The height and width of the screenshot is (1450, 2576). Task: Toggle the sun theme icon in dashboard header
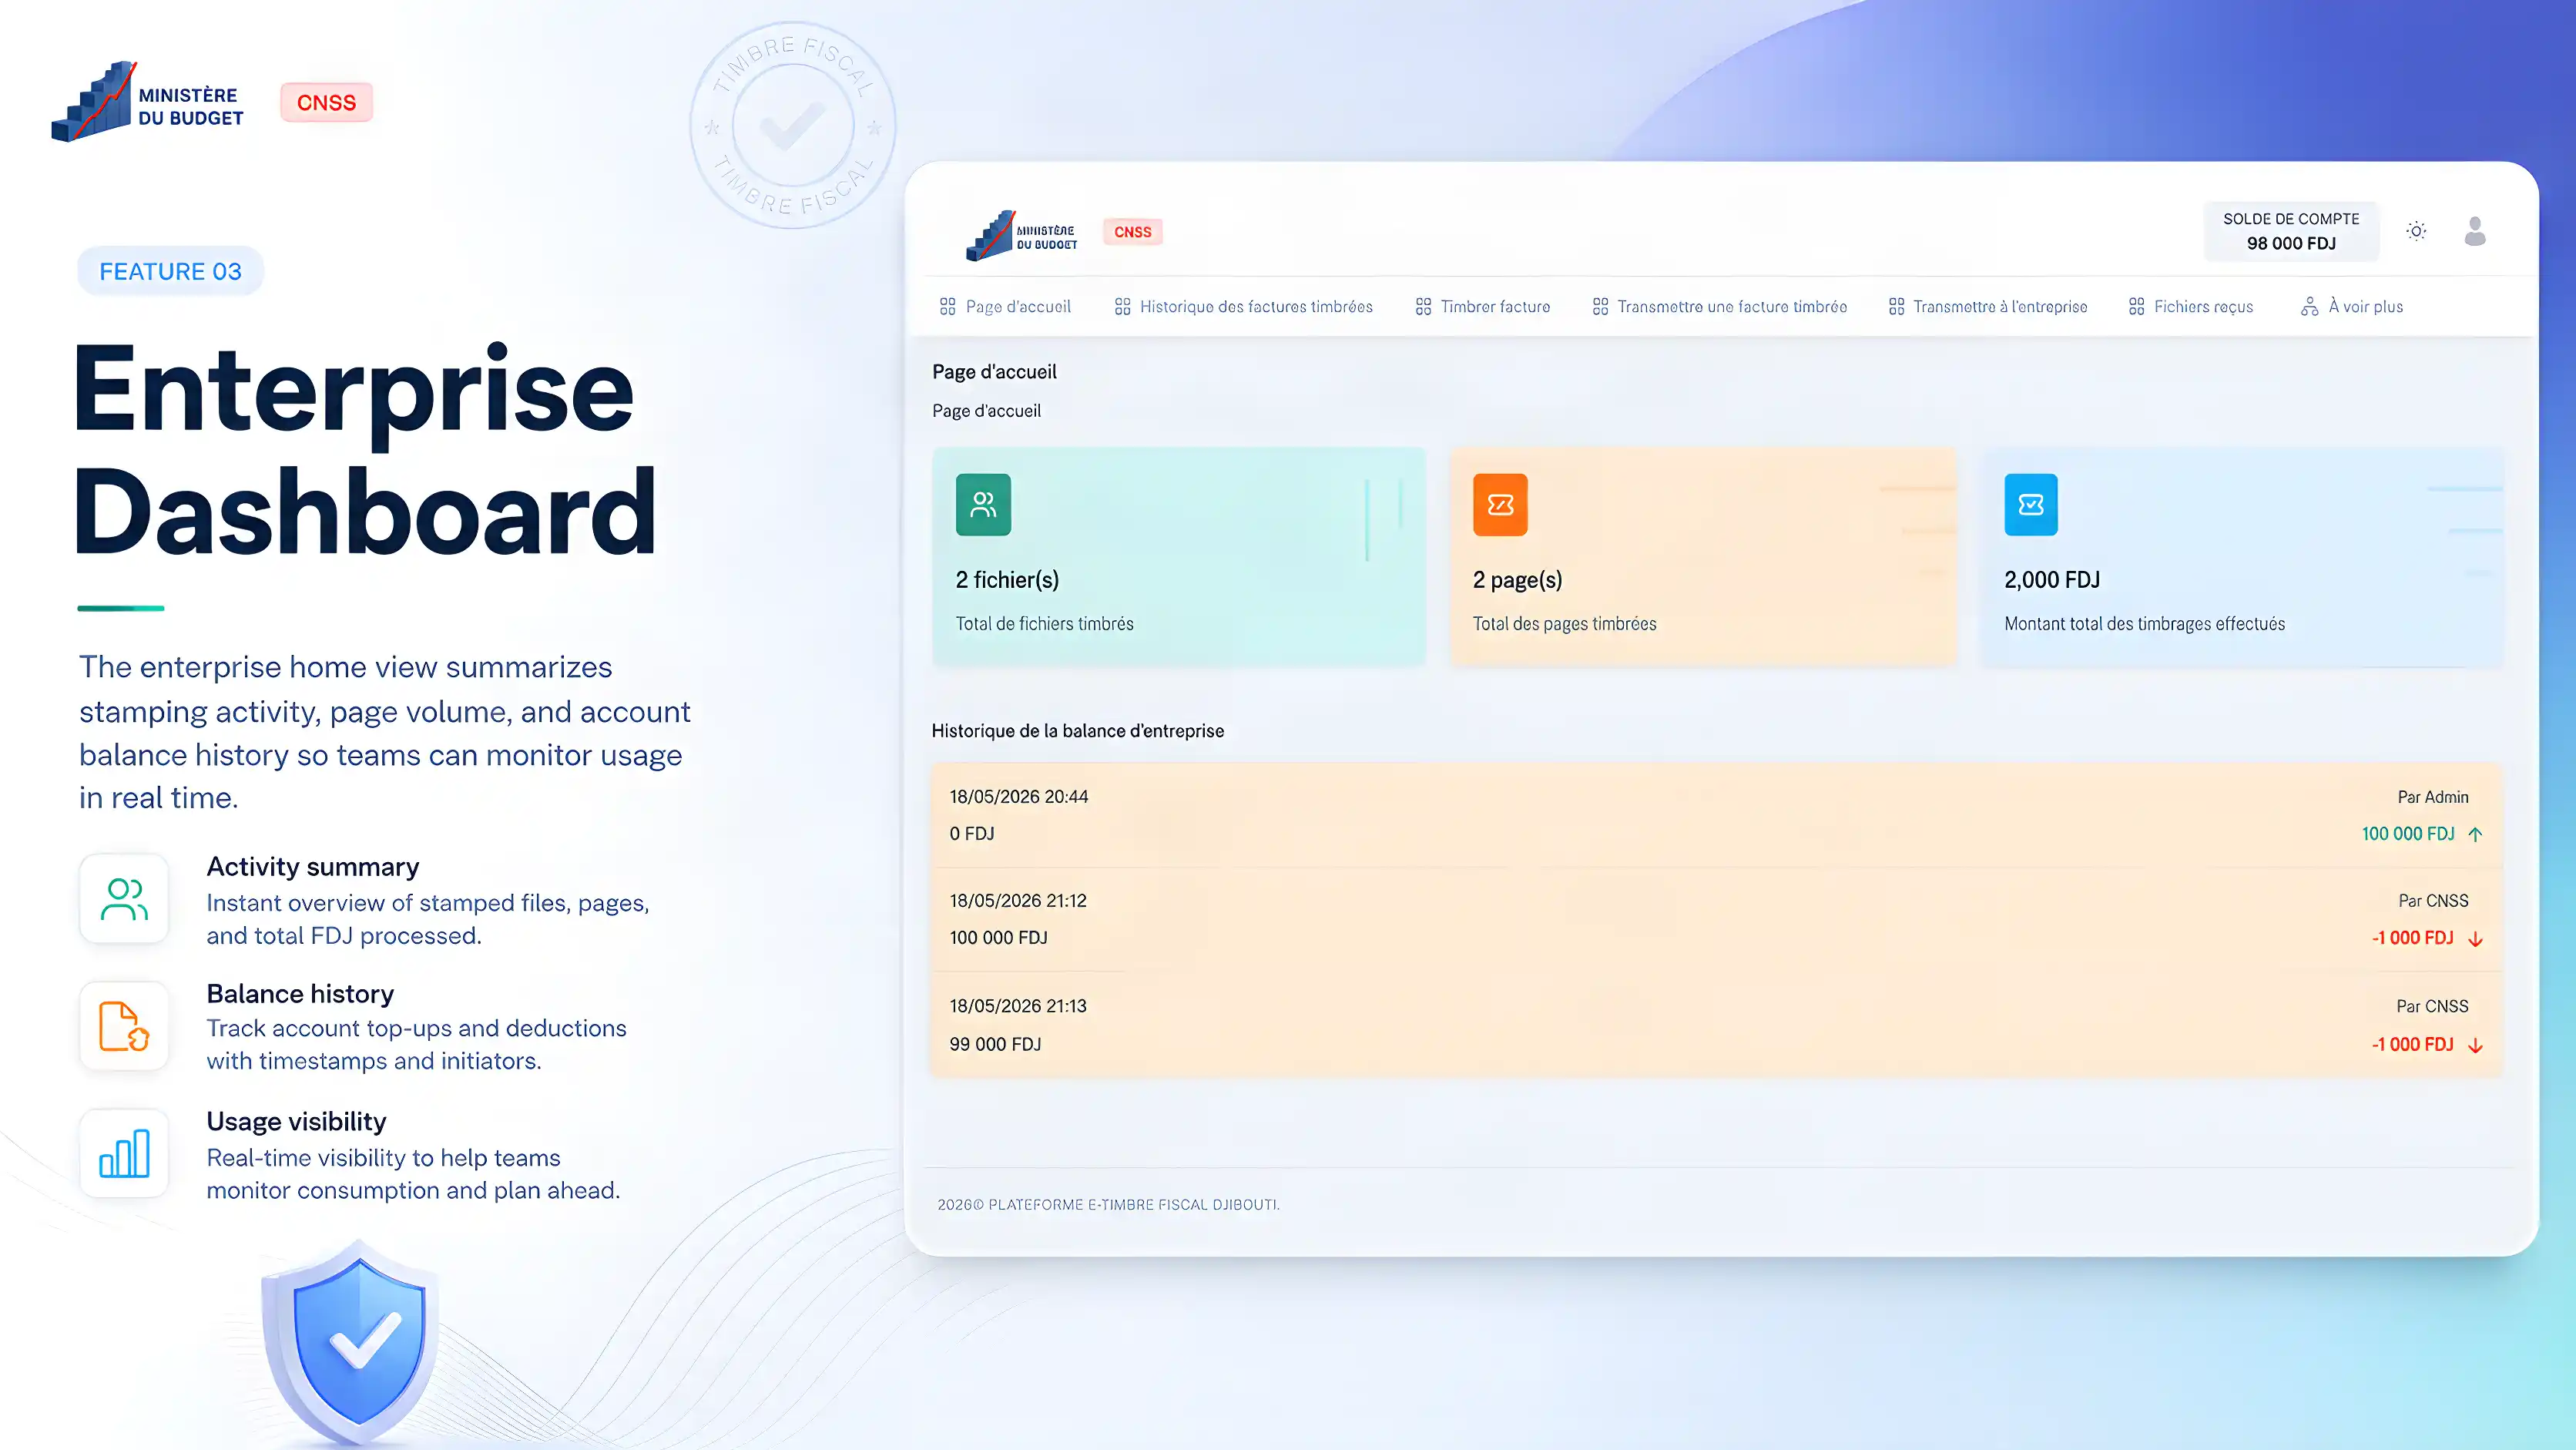(x=2416, y=231)
